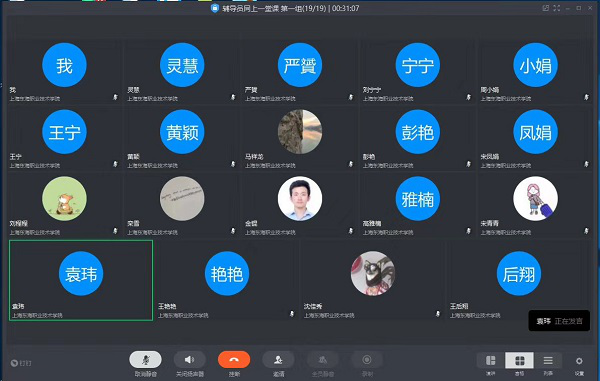Select the 后翔 participant avatar
Screen dimensions: 600x381
pyautogui.click(x=519, y=274)
